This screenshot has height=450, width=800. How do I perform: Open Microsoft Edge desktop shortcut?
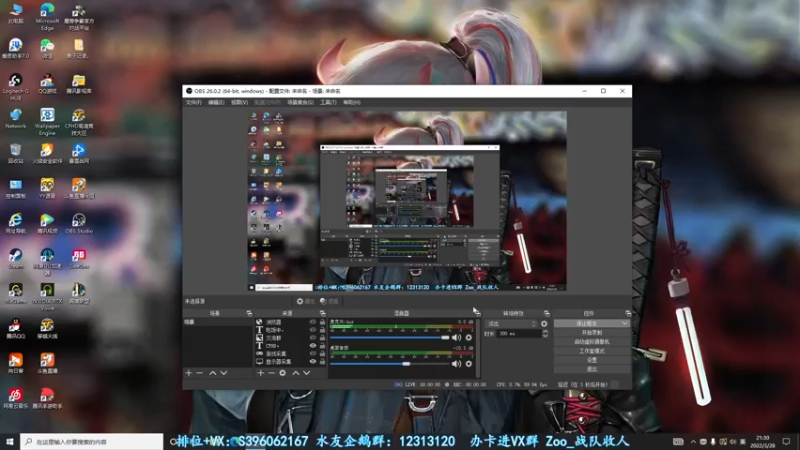[x=47, y=17]
